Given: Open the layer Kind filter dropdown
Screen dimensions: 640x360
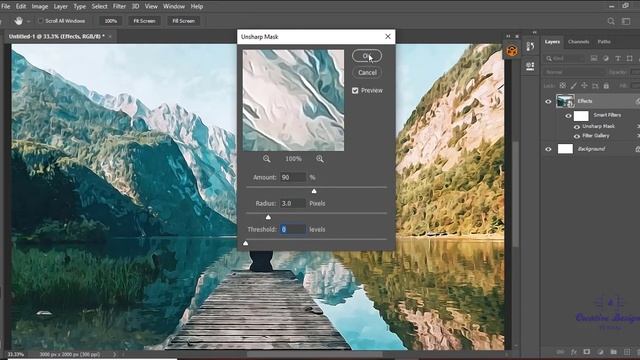Looking at the screenshot, I should (x=565, y=58).
